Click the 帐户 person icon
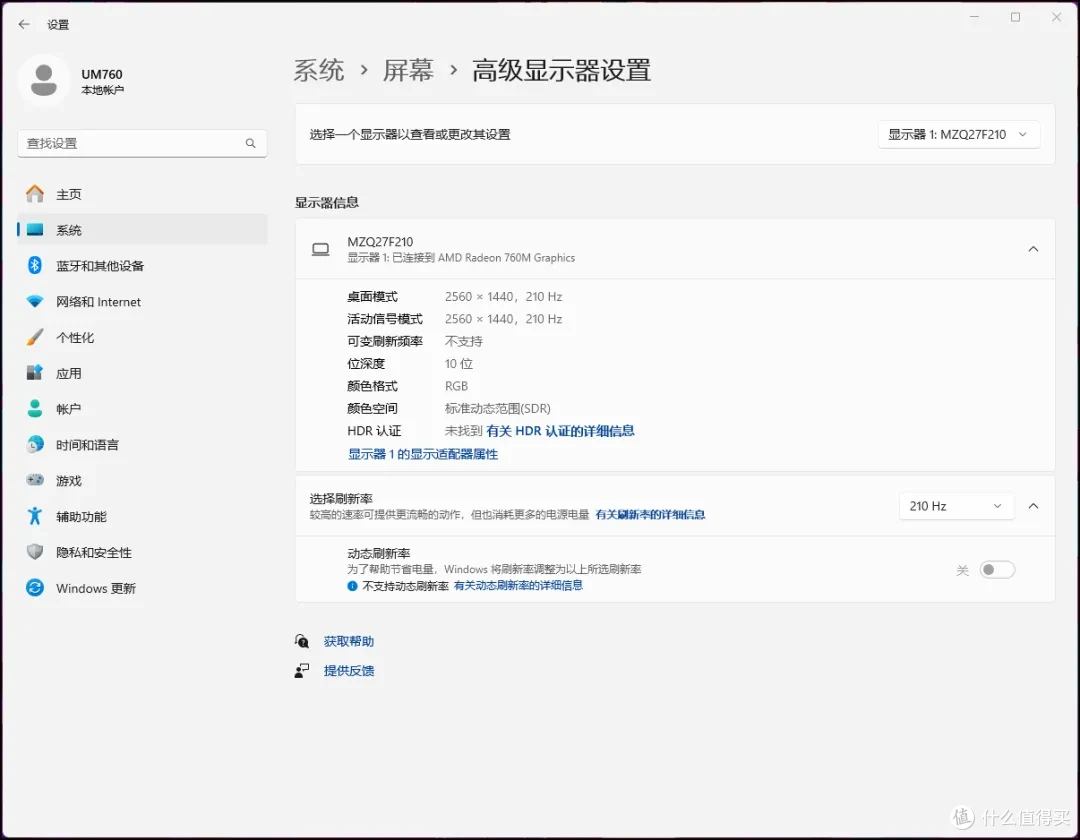Image resolution: width=1080 pixels, height=840 pixels. pos(35,408)
